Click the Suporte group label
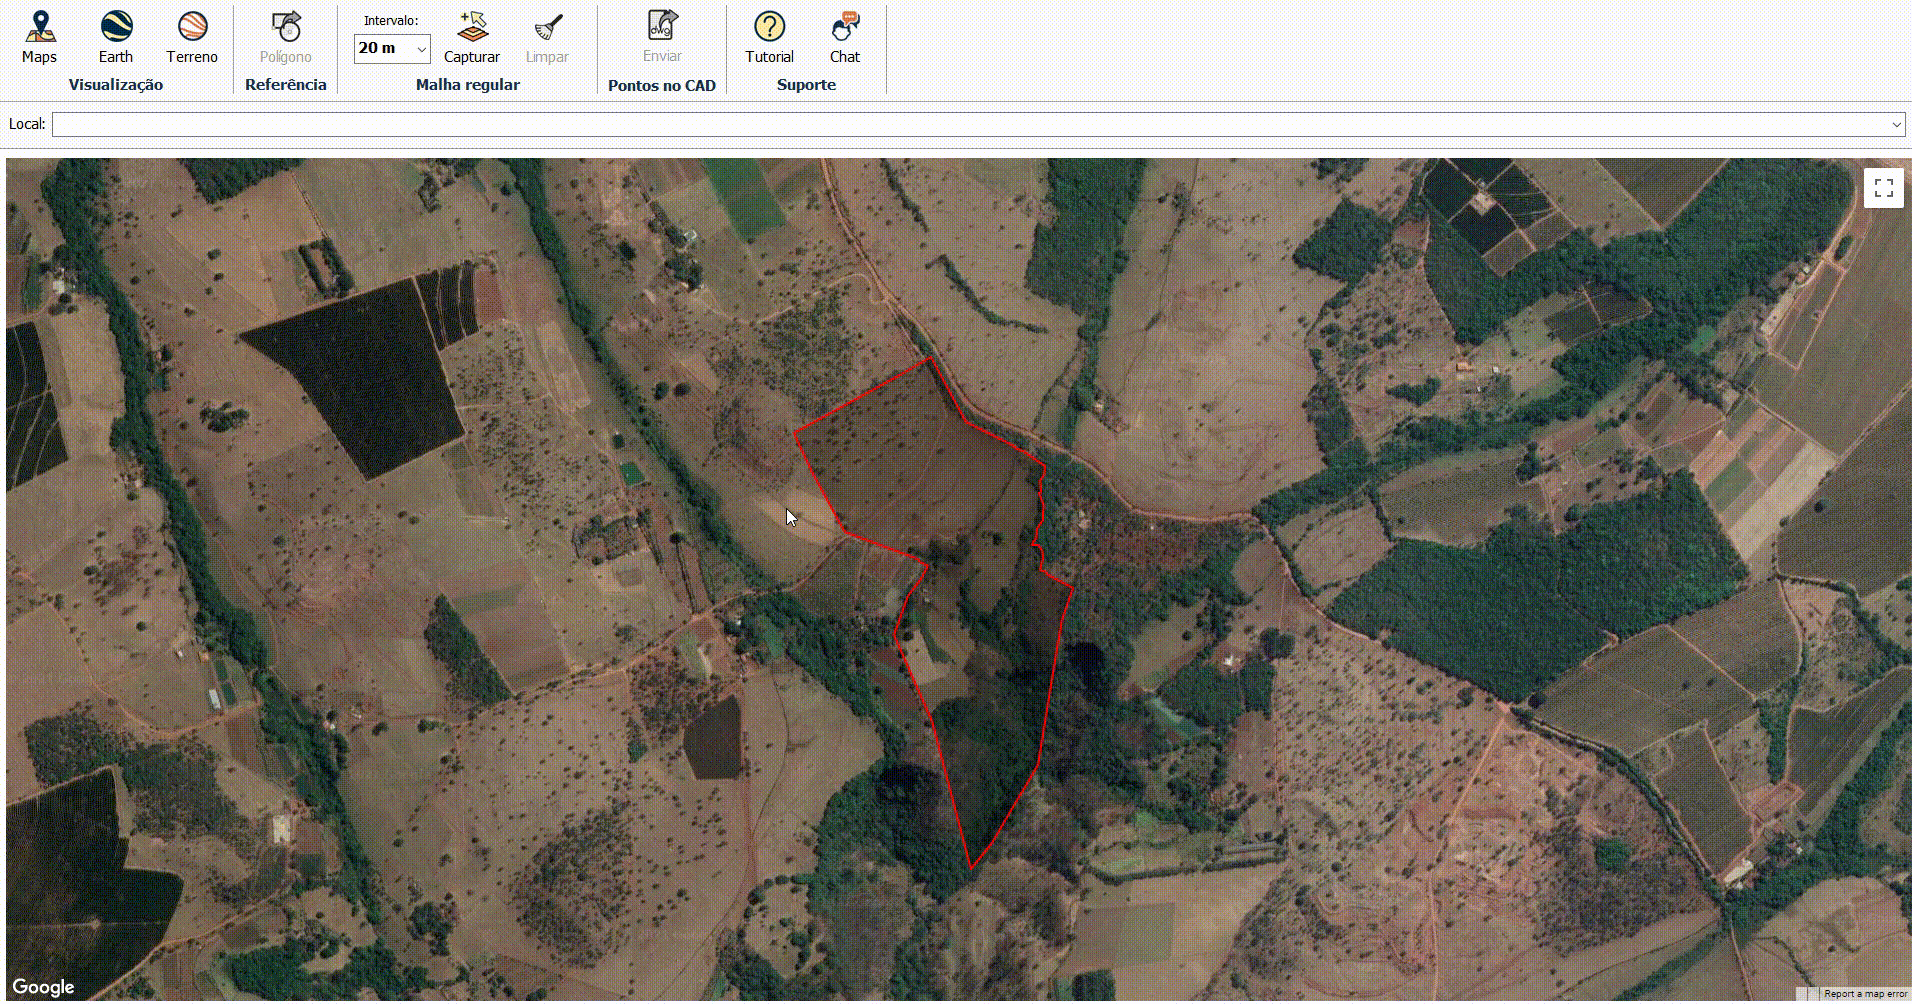 click(806, 85)
